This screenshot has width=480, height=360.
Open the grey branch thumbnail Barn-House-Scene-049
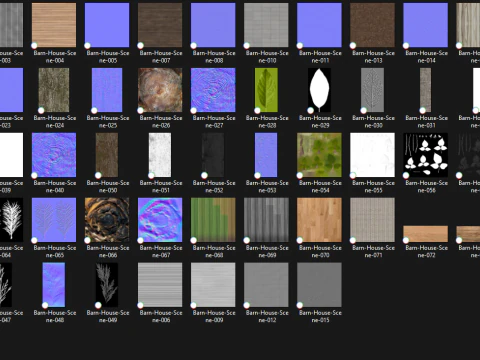tap(107, 285)
